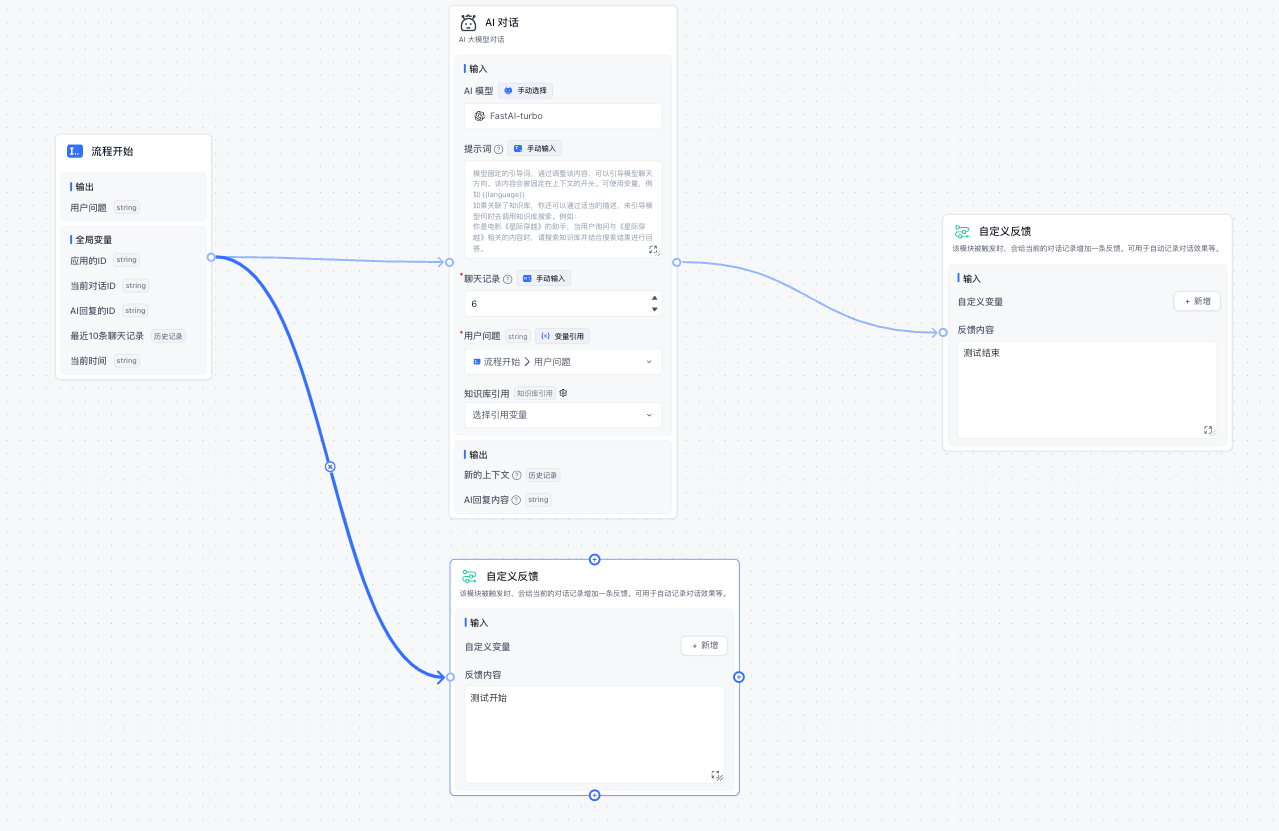Open the FastAI-turbo model selector
The image size is (1279, 831).
point(563,116)
